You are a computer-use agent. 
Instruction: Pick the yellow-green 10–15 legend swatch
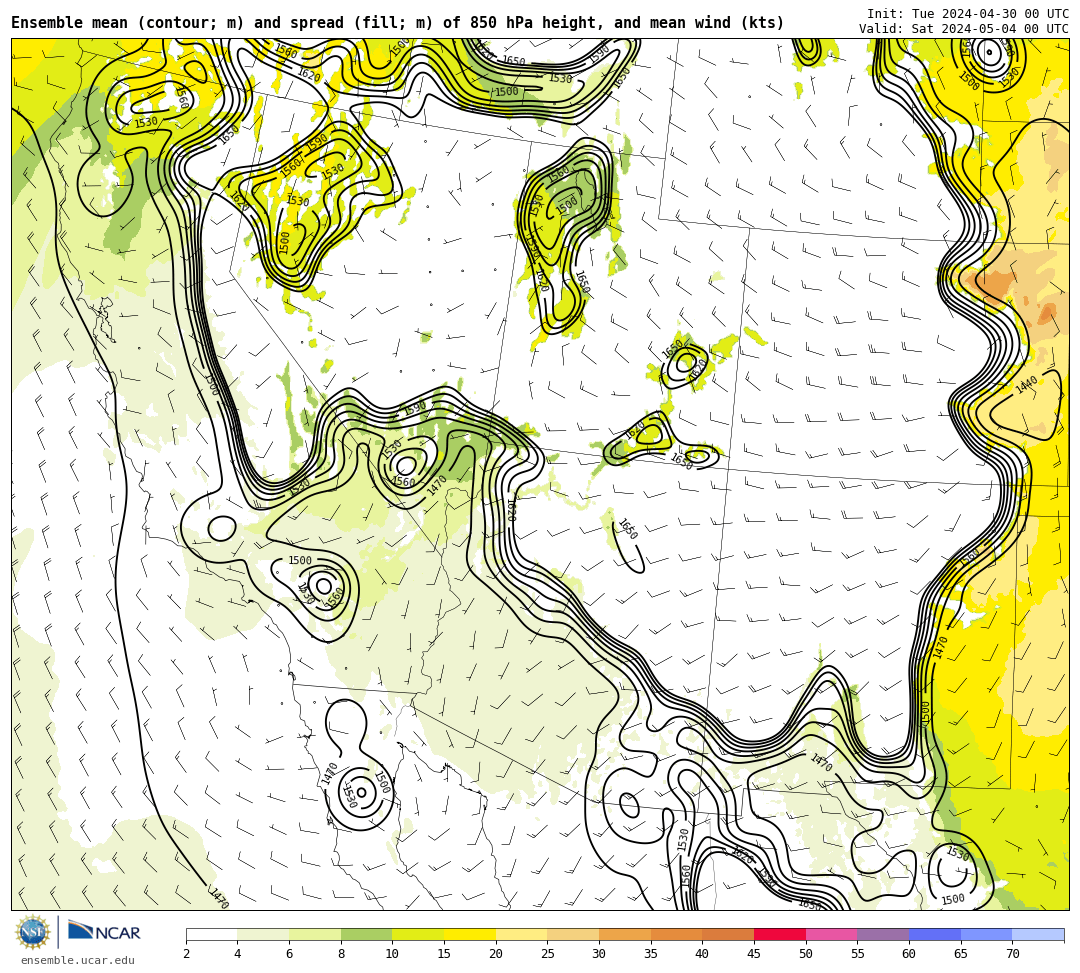pos(418,934)
